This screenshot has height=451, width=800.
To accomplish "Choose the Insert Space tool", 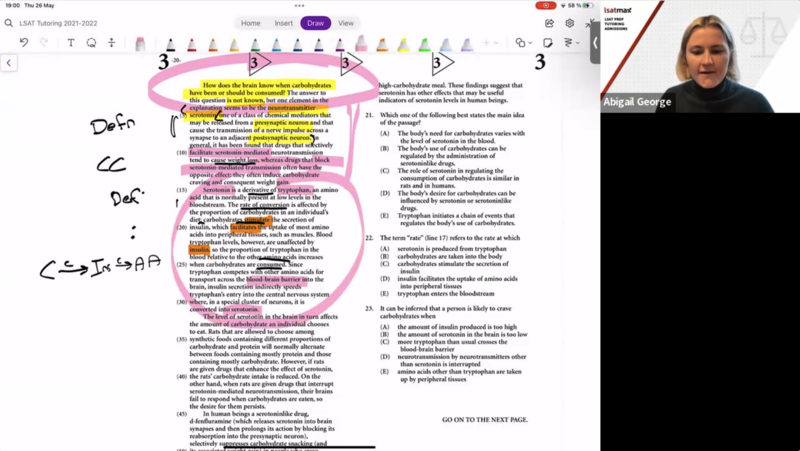I will click(x=112, y=43).
